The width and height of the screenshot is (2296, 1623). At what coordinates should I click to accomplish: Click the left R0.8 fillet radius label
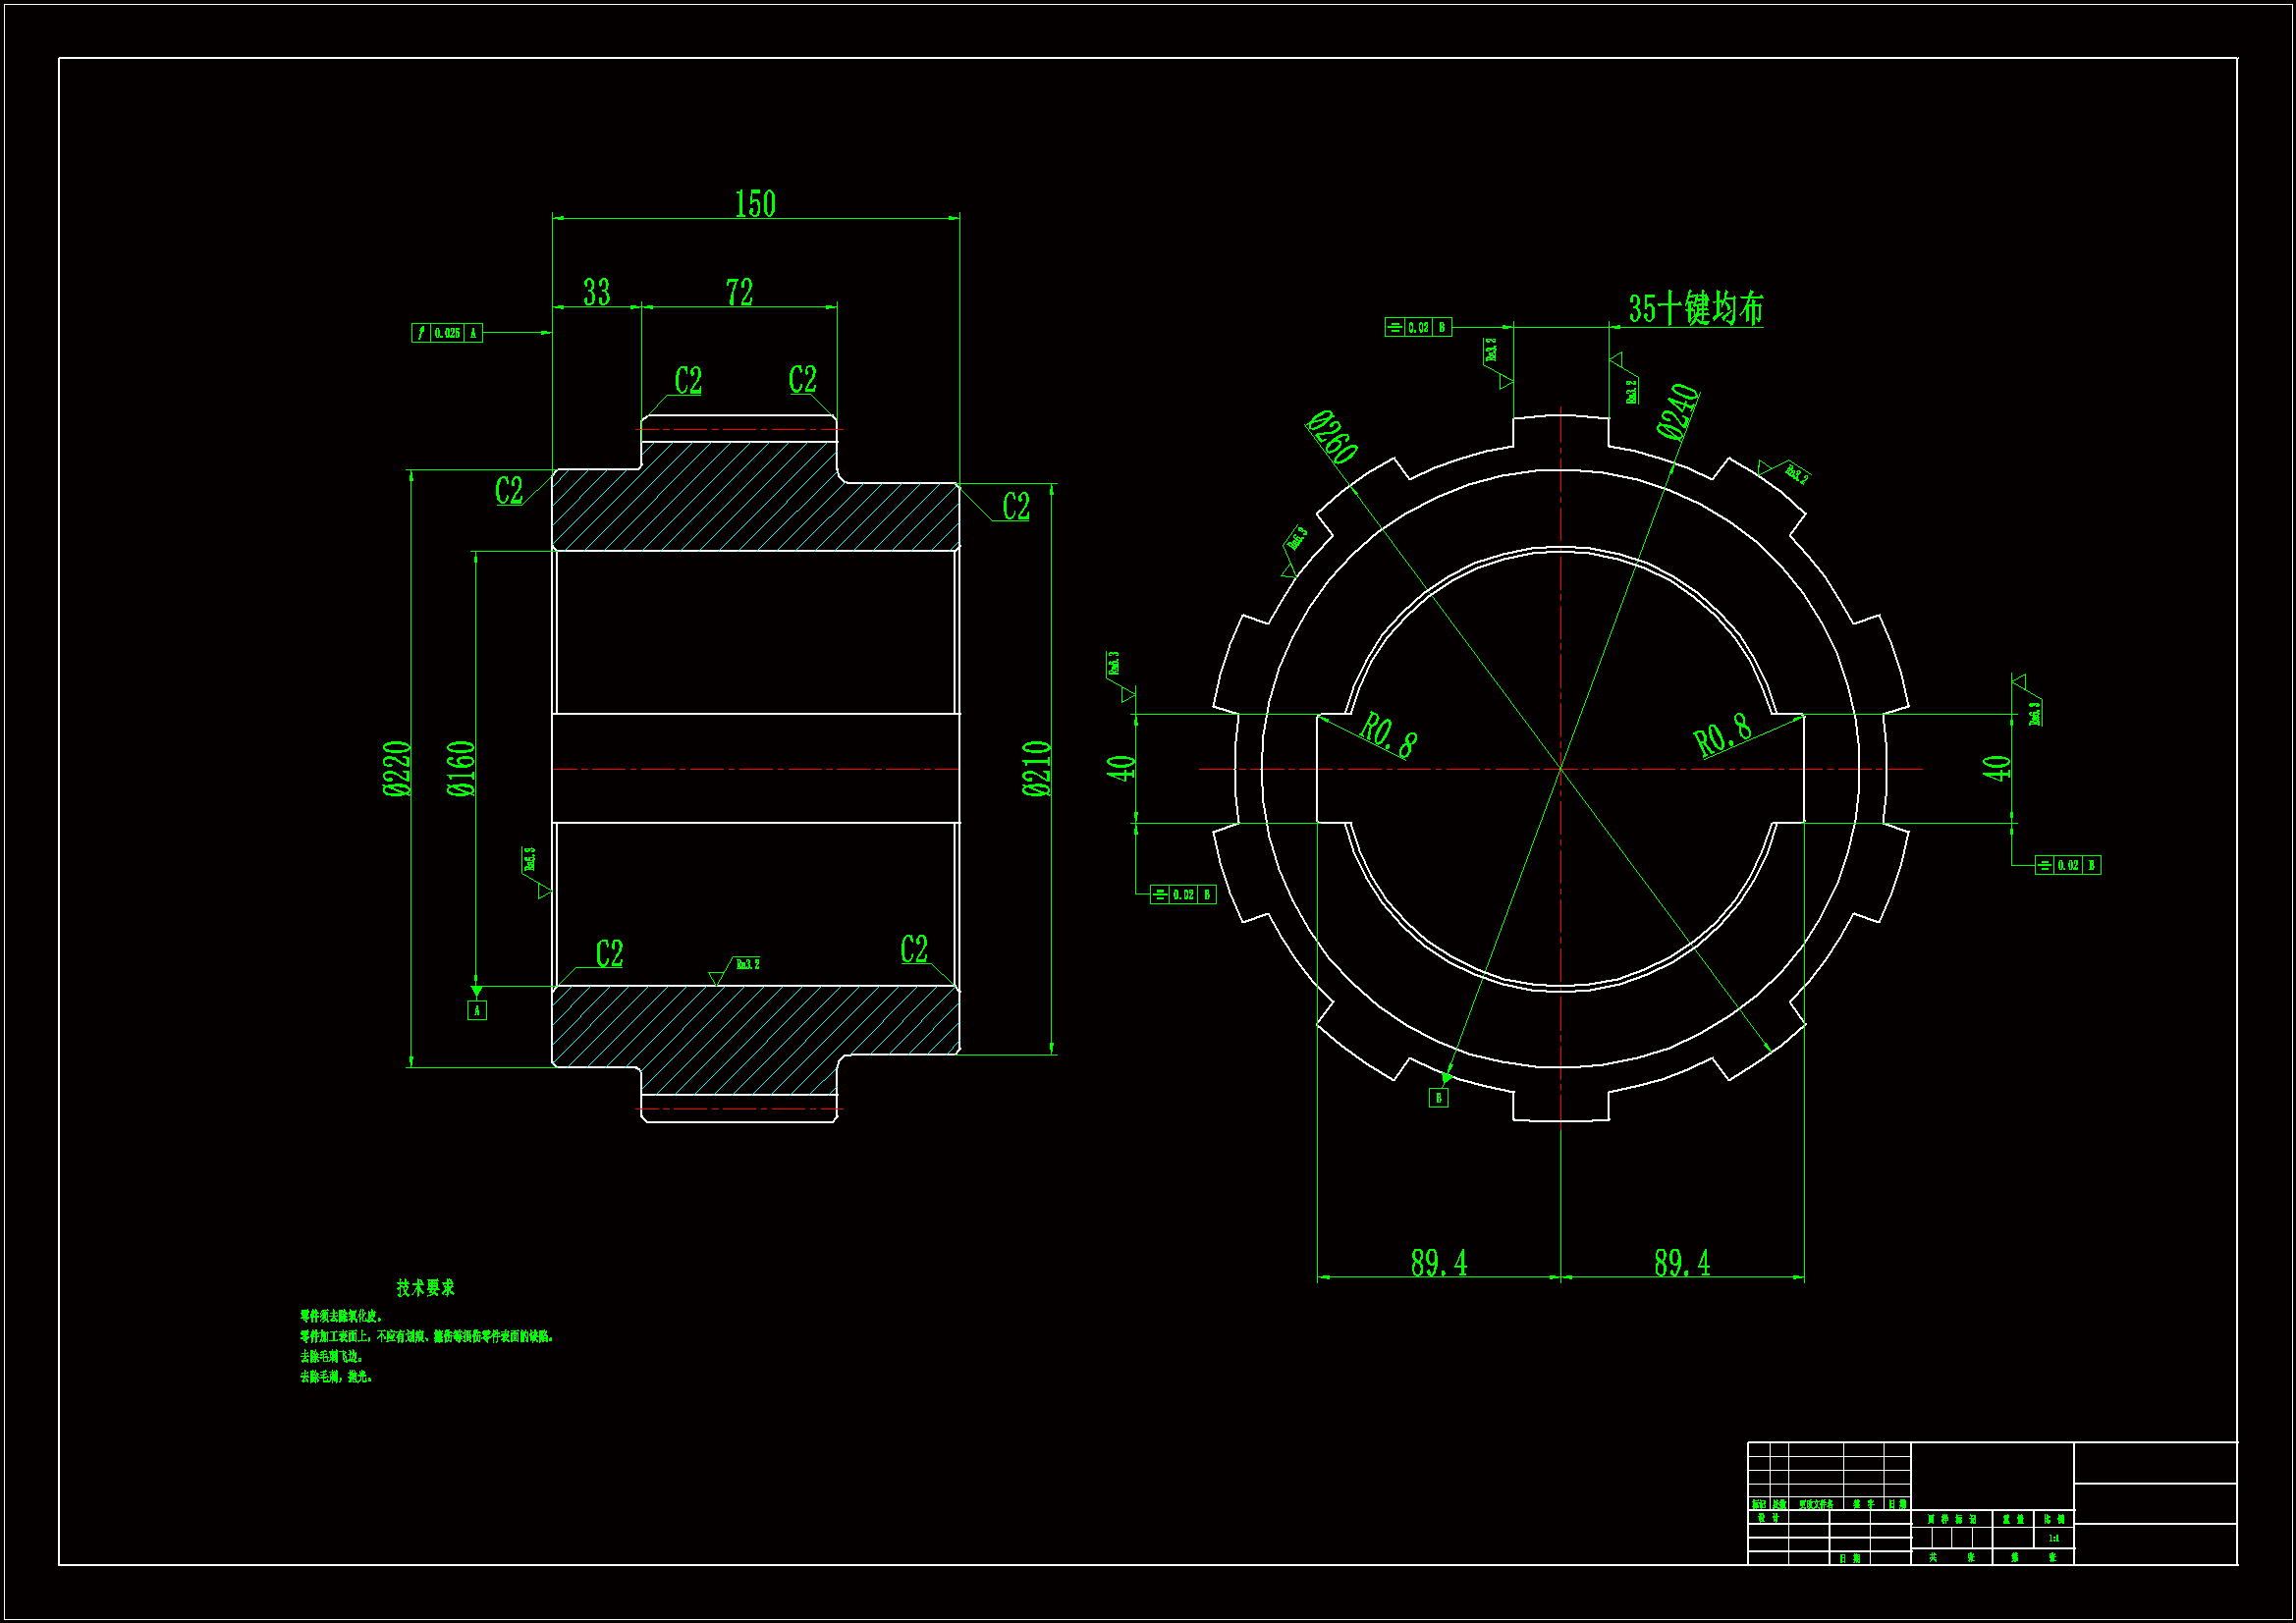click(x=1388, y=735)
